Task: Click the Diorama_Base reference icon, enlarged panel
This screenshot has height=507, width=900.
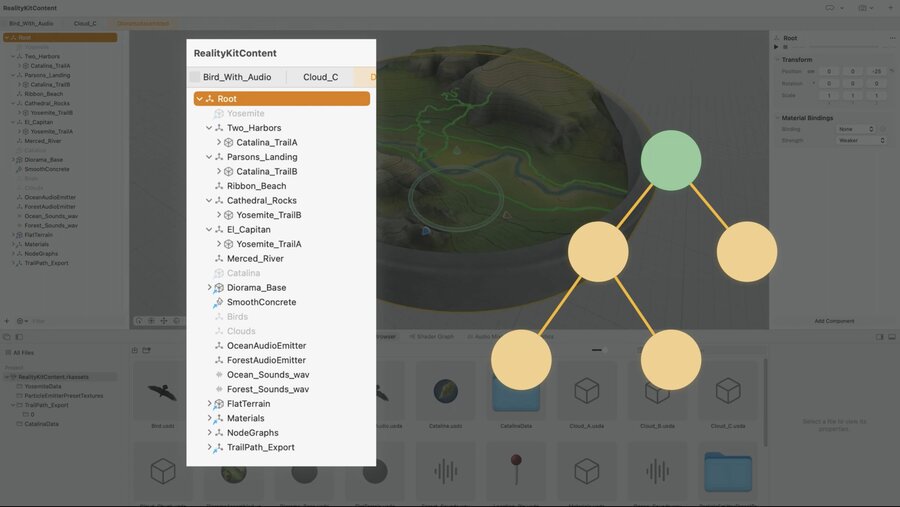Action: [219, 288]
